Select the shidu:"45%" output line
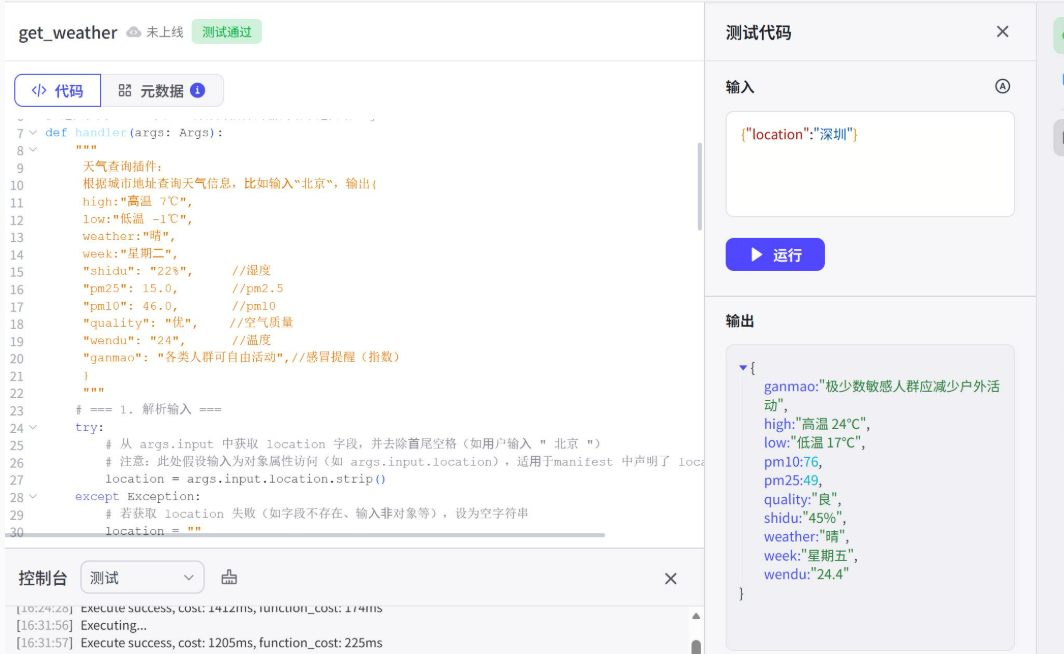Screen dimensions: 1064x654 (805, 518)
